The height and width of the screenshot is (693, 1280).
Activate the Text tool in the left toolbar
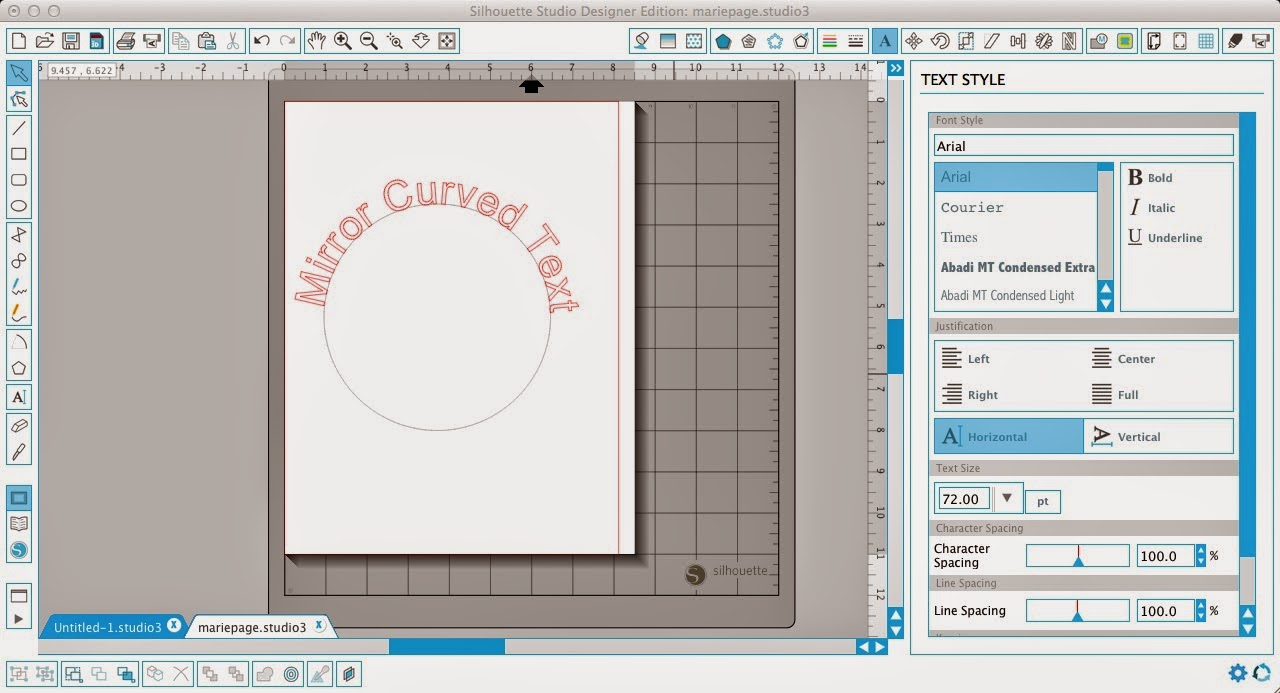[19, 397]
